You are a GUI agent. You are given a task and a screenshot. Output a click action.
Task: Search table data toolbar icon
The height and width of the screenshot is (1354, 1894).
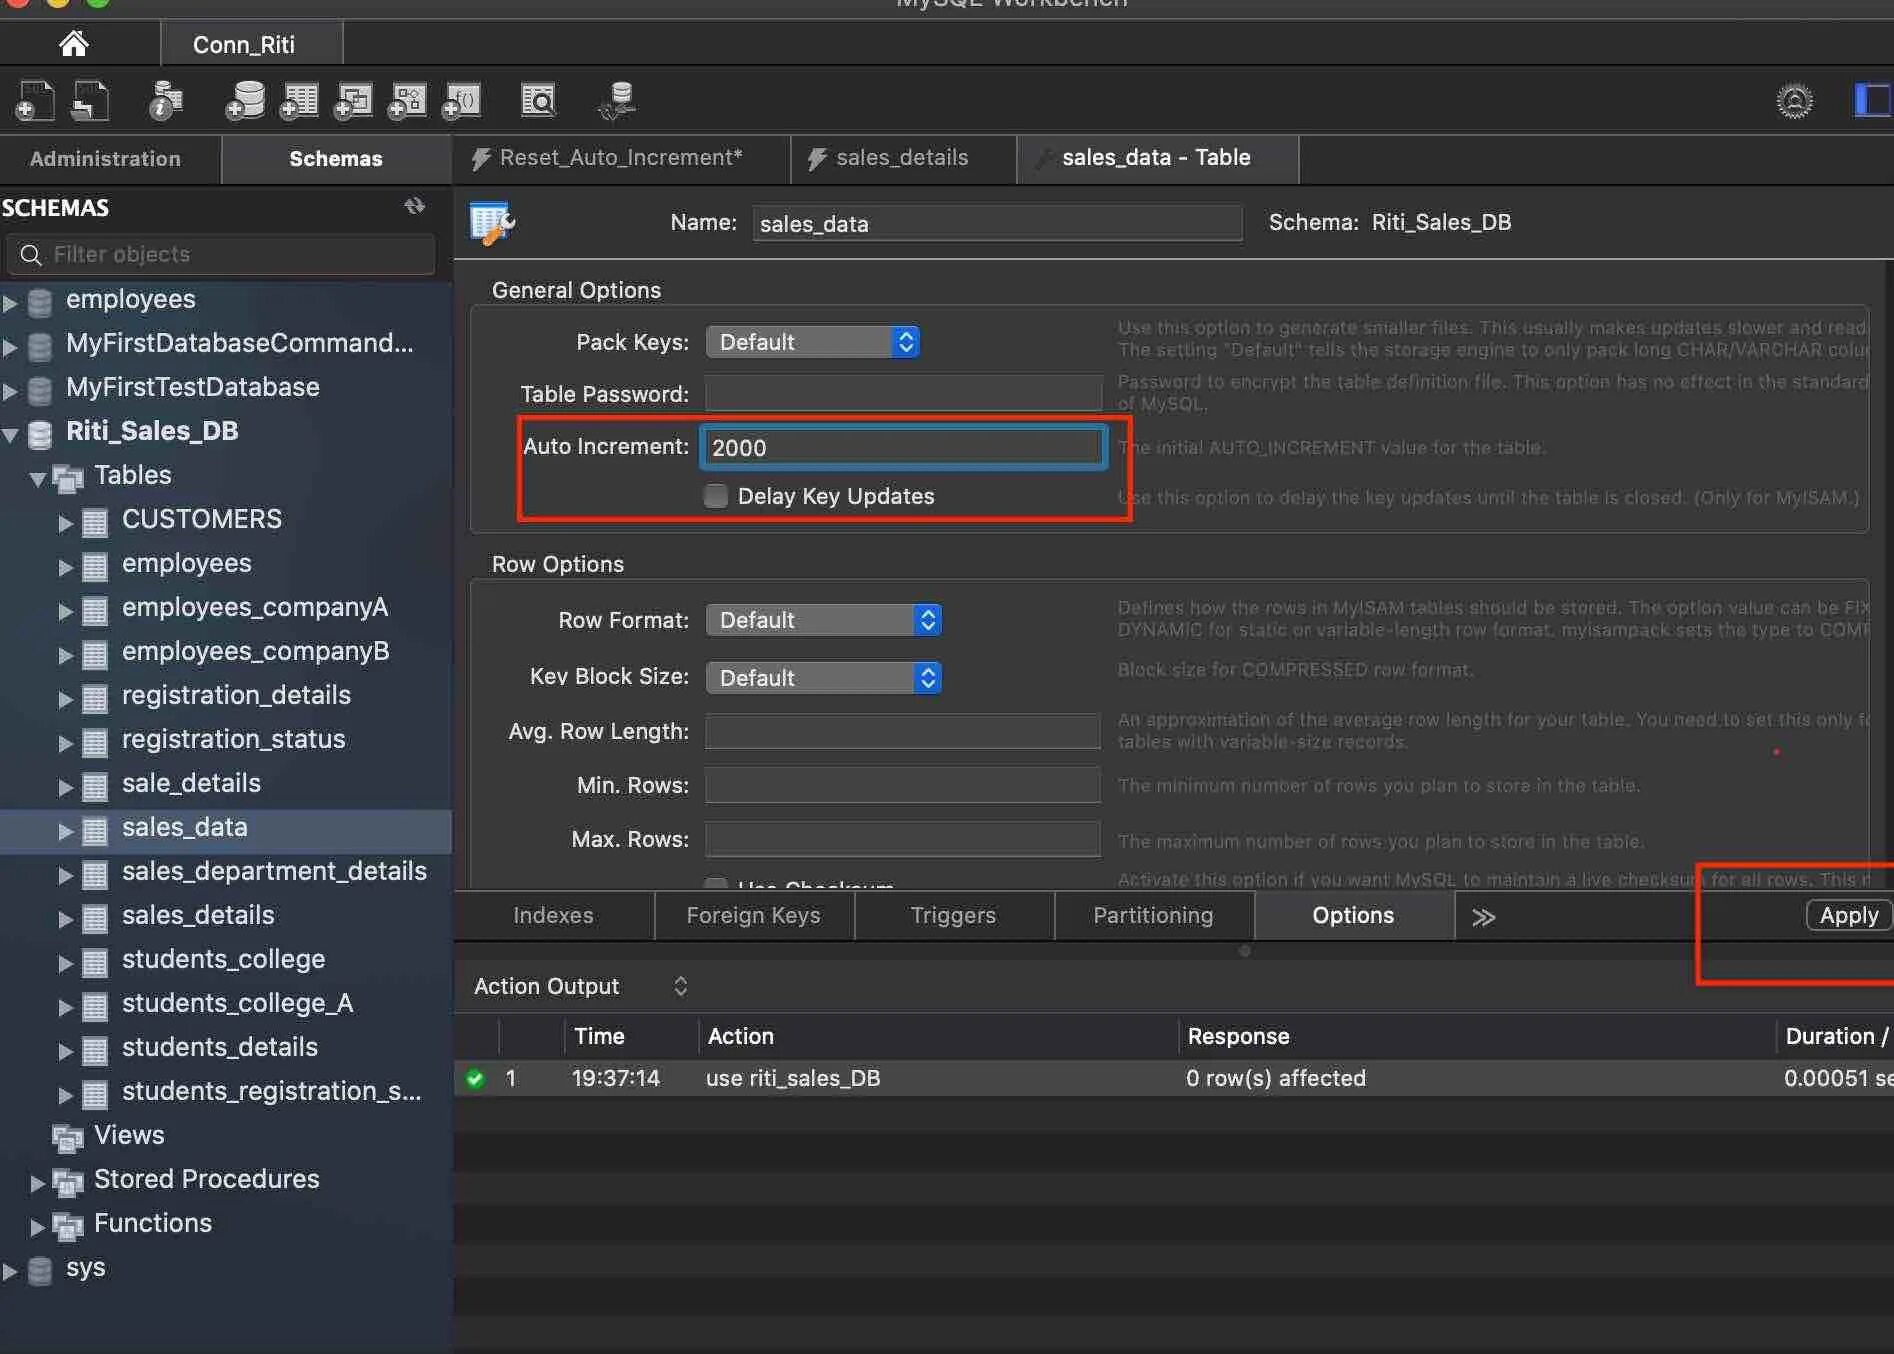click(538, 100)
